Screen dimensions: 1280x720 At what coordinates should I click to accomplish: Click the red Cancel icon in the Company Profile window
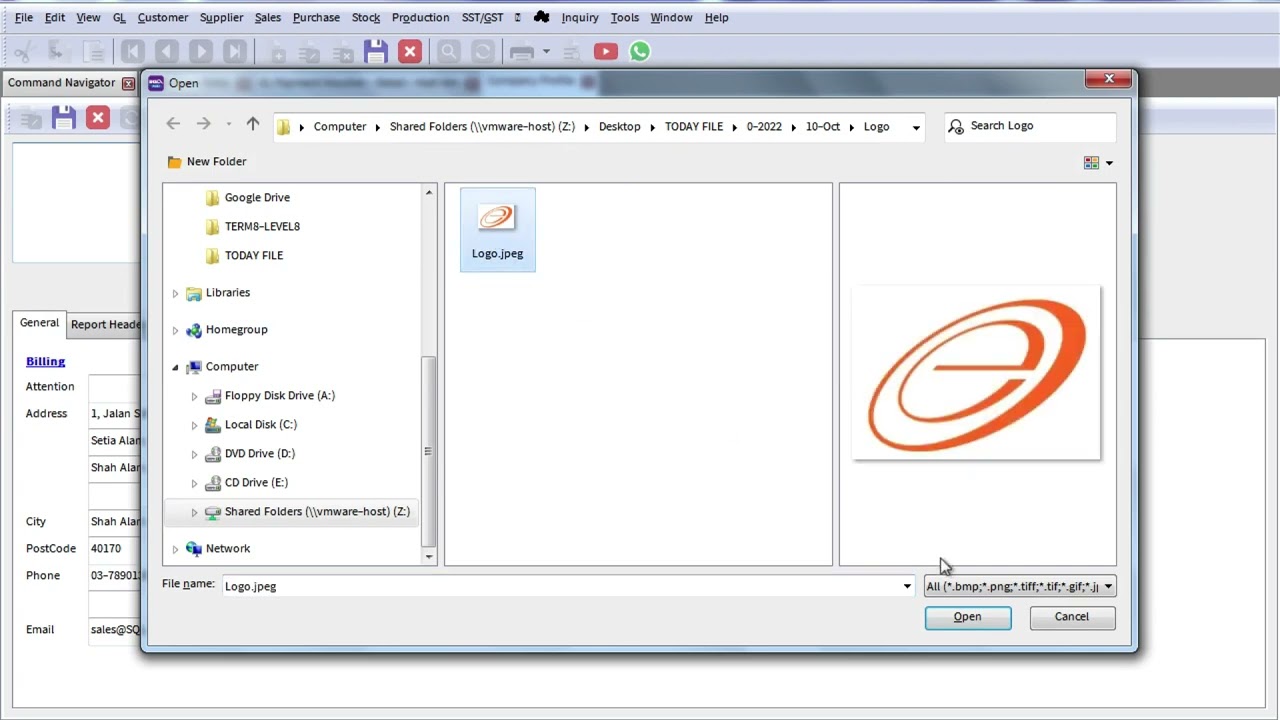click(x=97, y=118)
